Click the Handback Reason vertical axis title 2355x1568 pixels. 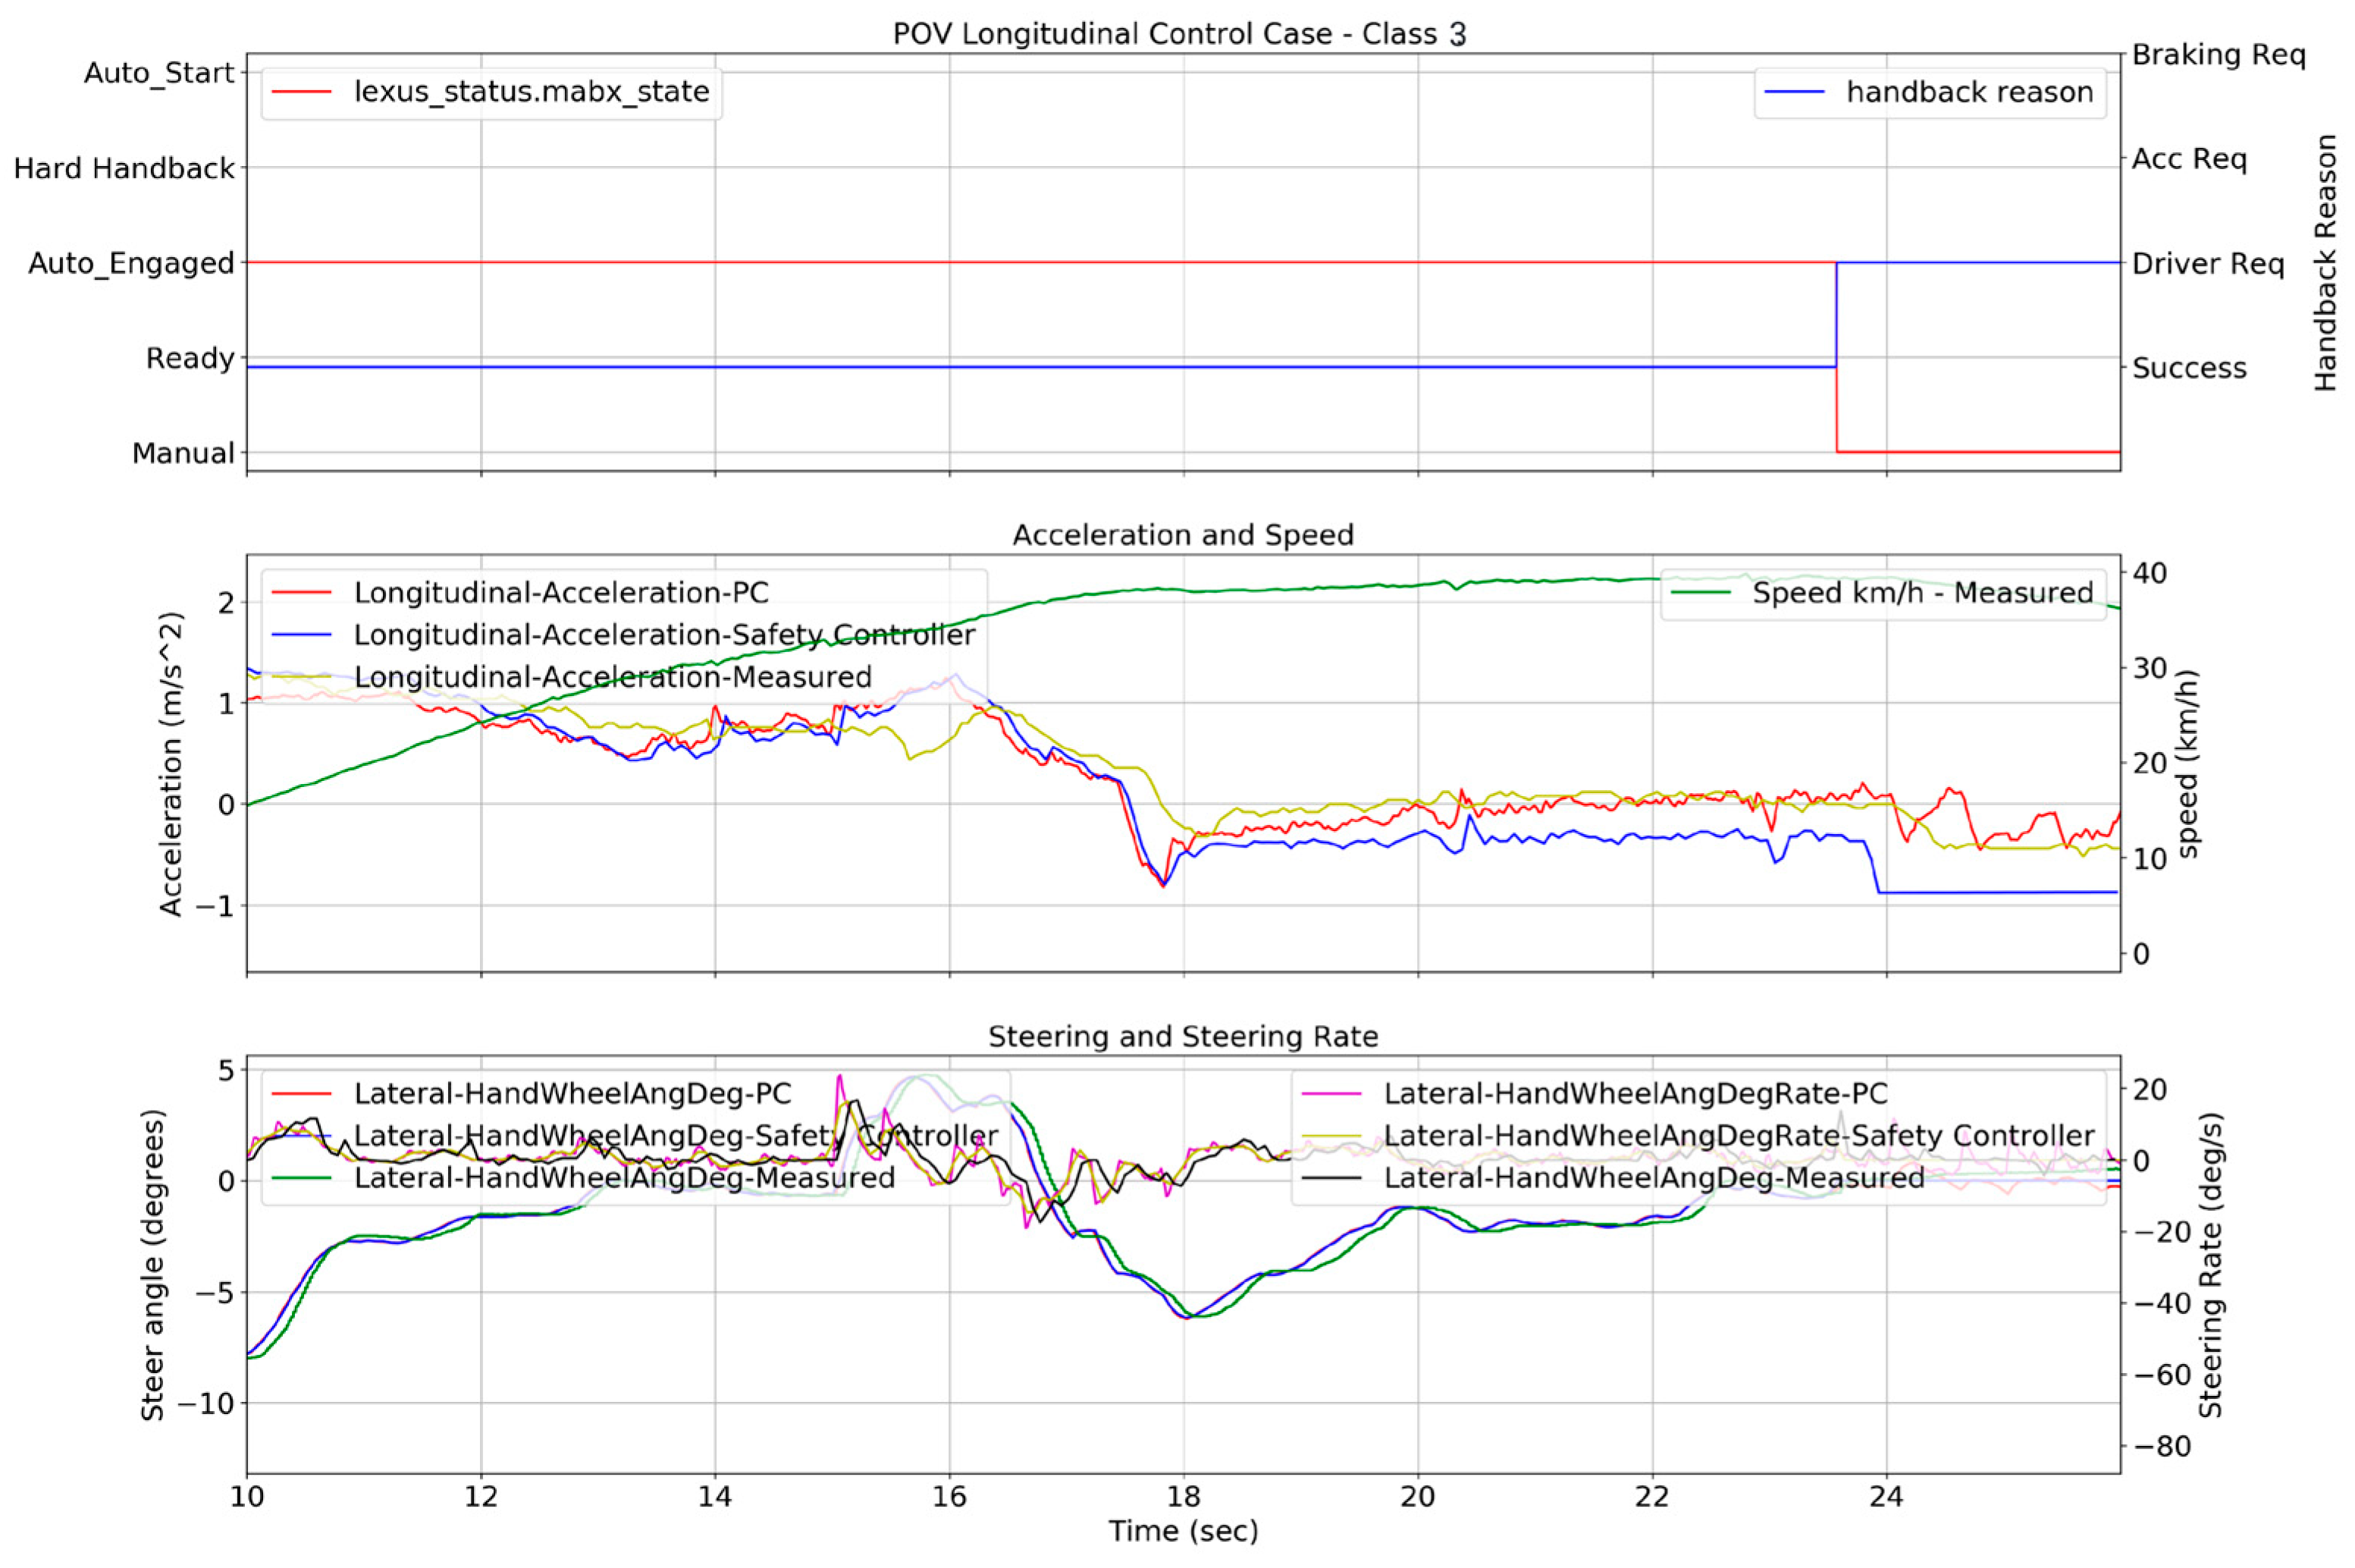(2325, 262)
